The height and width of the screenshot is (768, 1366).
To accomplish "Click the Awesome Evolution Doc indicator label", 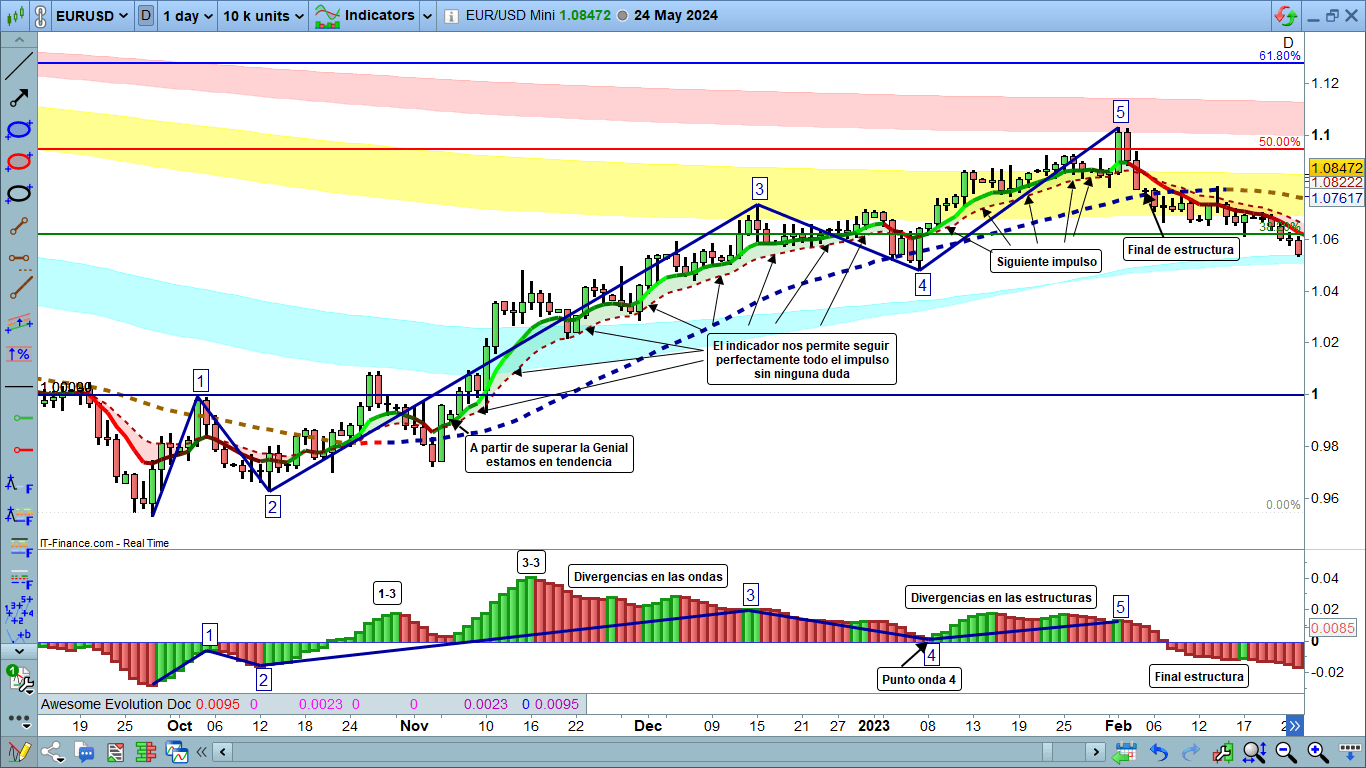I will 115,704.
